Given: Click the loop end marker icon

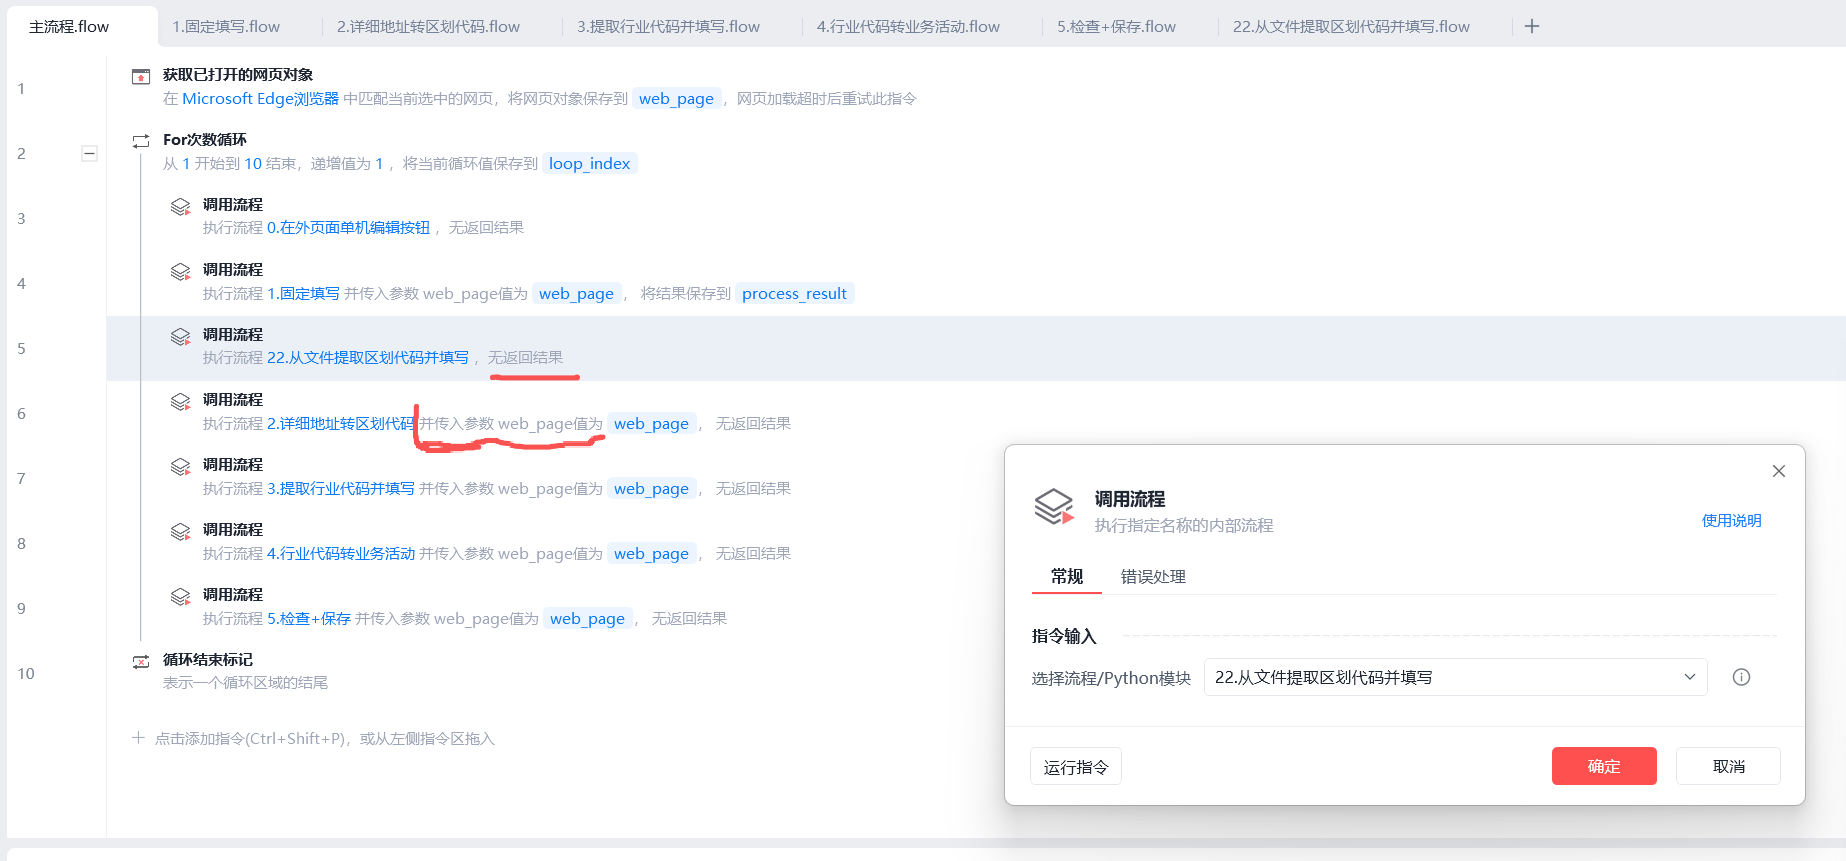Looking at the screenshot, I should 141,661.
